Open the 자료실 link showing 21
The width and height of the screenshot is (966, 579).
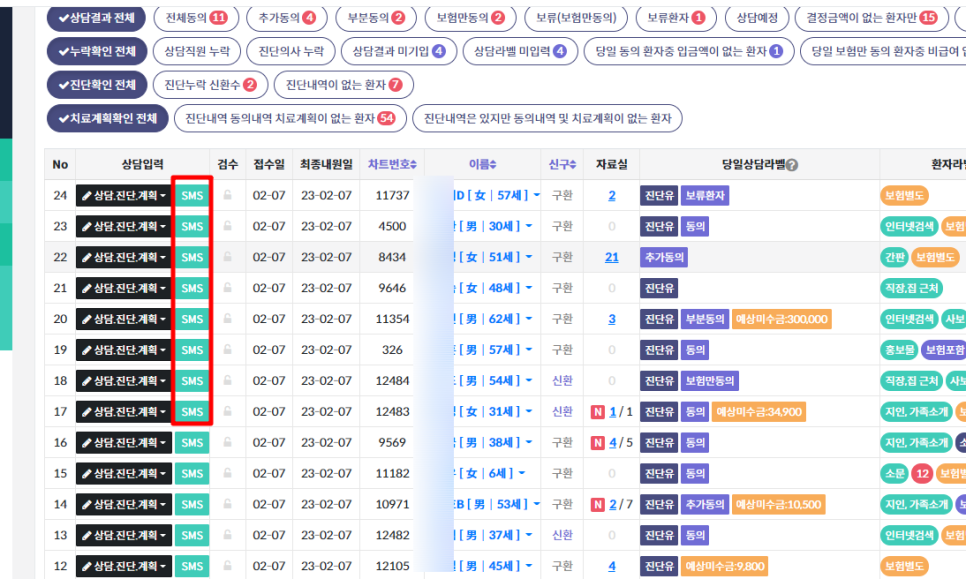(x=611, y=258)
